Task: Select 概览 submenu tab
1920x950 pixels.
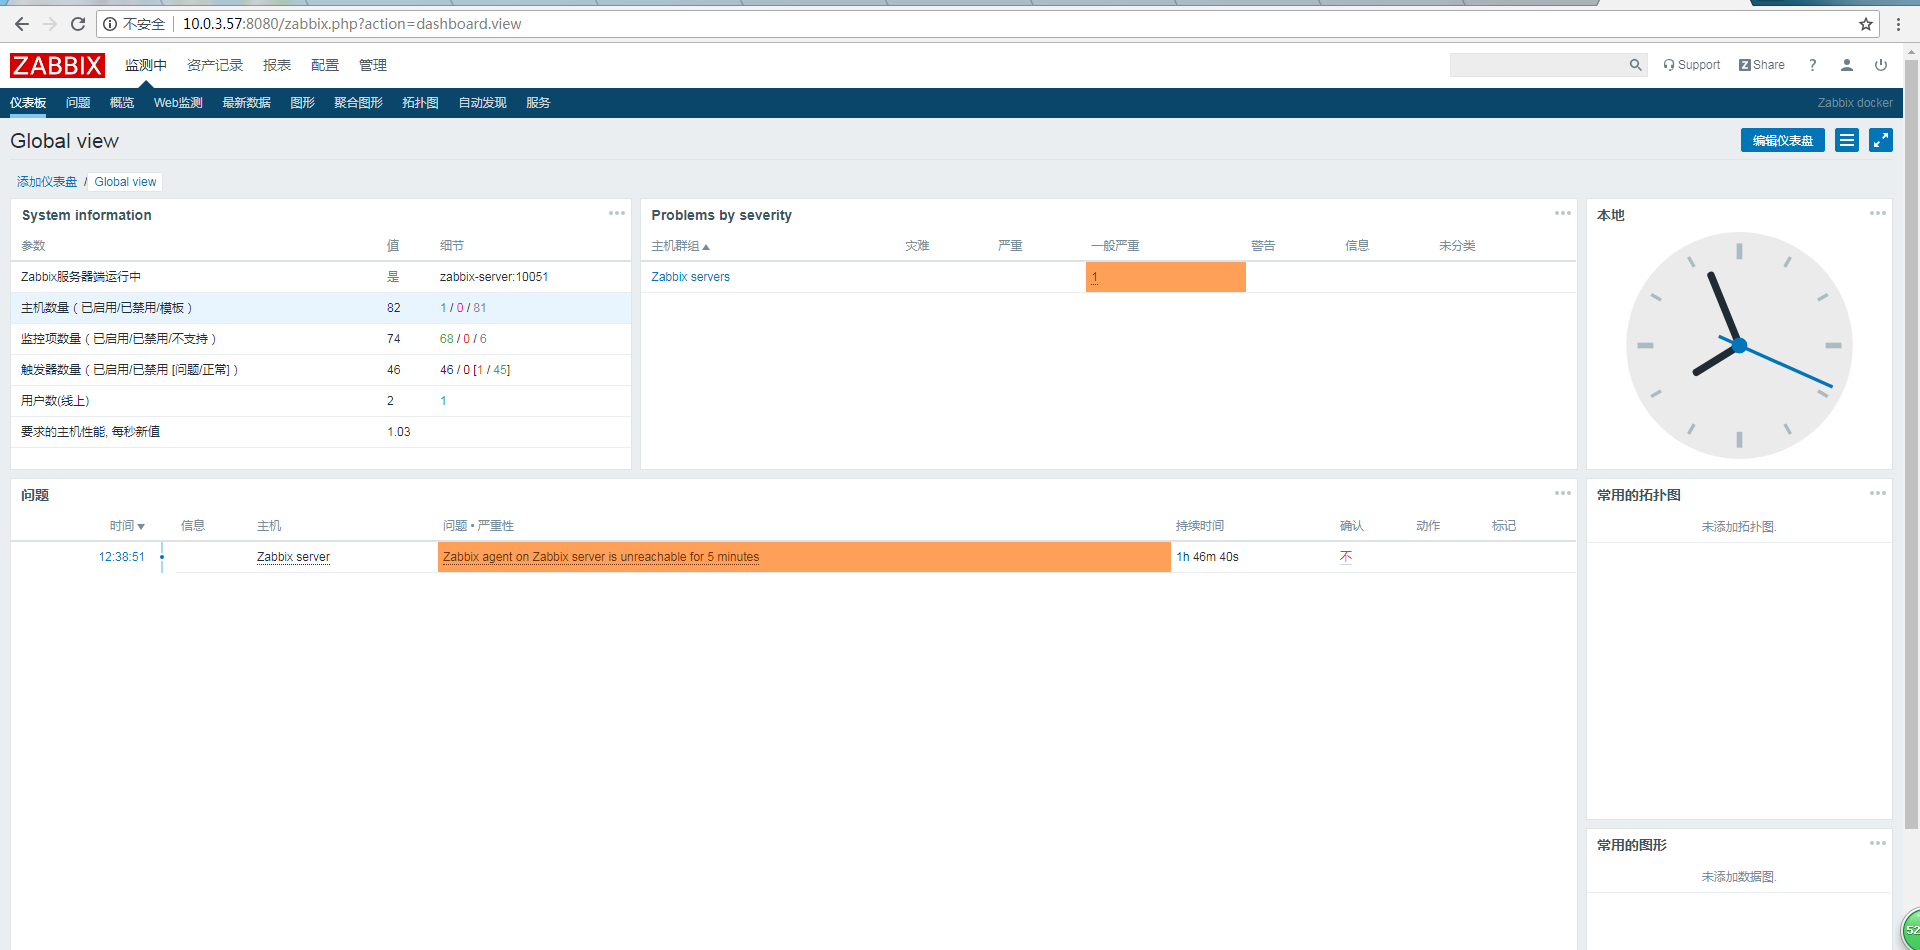Action: 122,103
